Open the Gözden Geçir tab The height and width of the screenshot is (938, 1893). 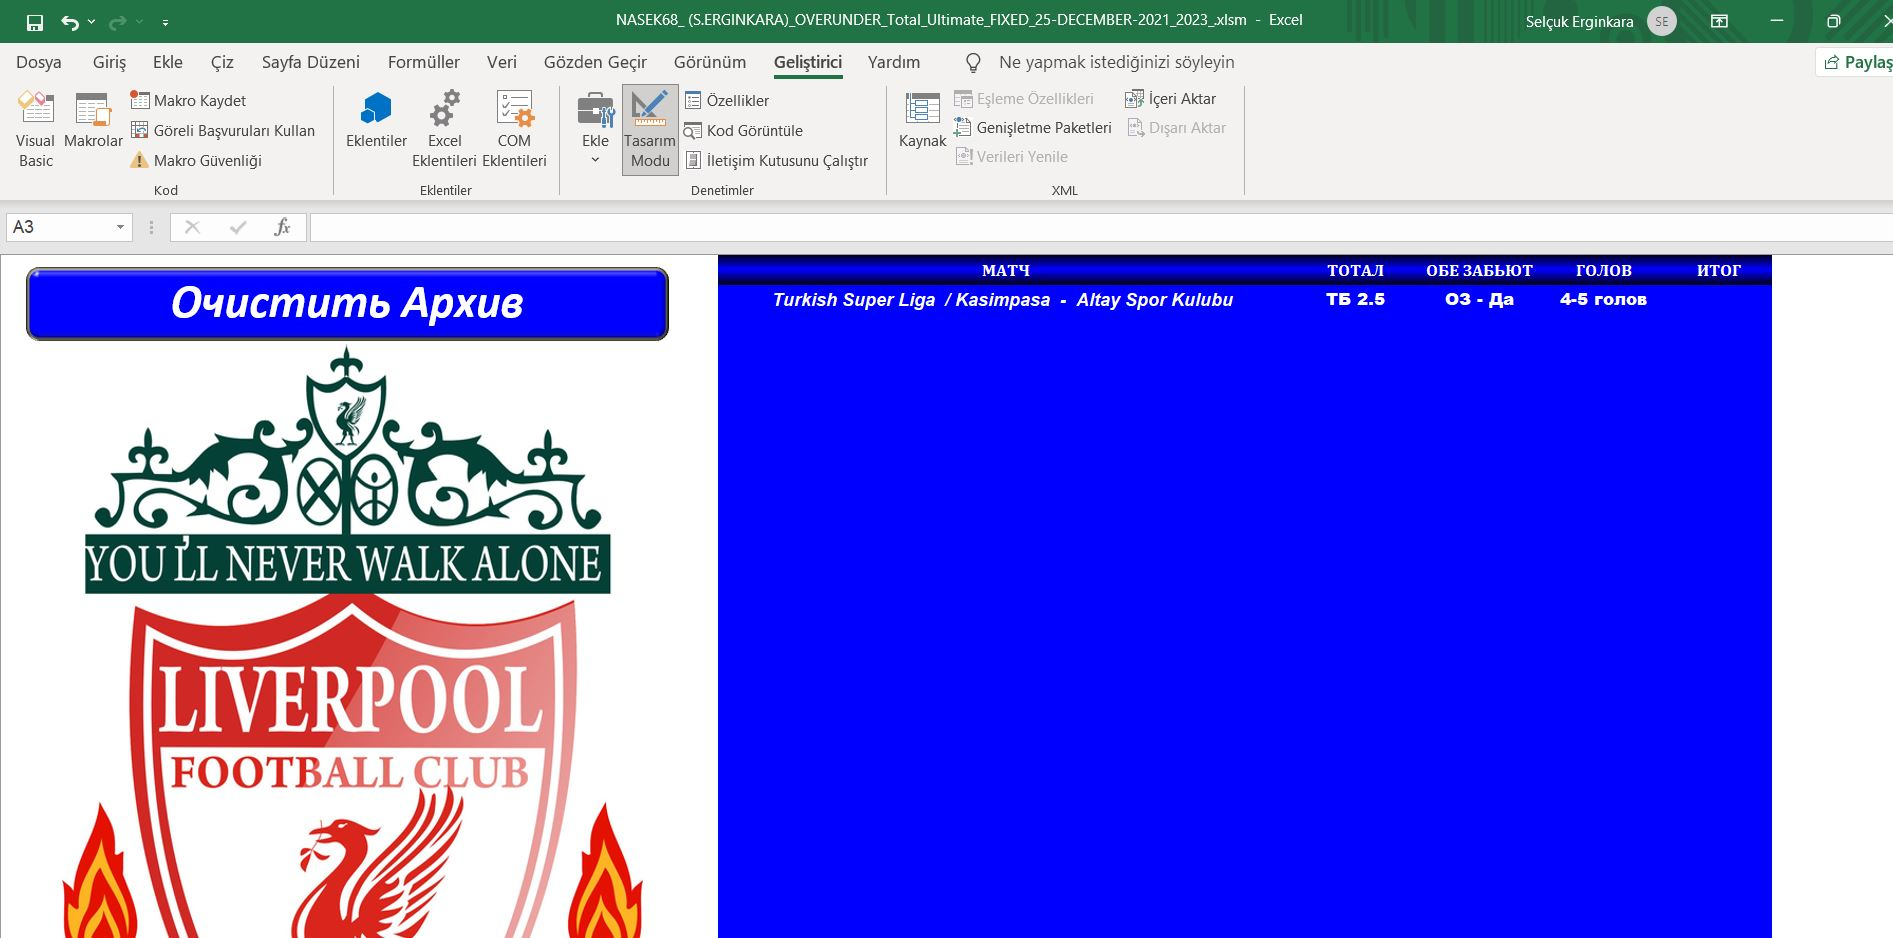(x=595, y=62)
